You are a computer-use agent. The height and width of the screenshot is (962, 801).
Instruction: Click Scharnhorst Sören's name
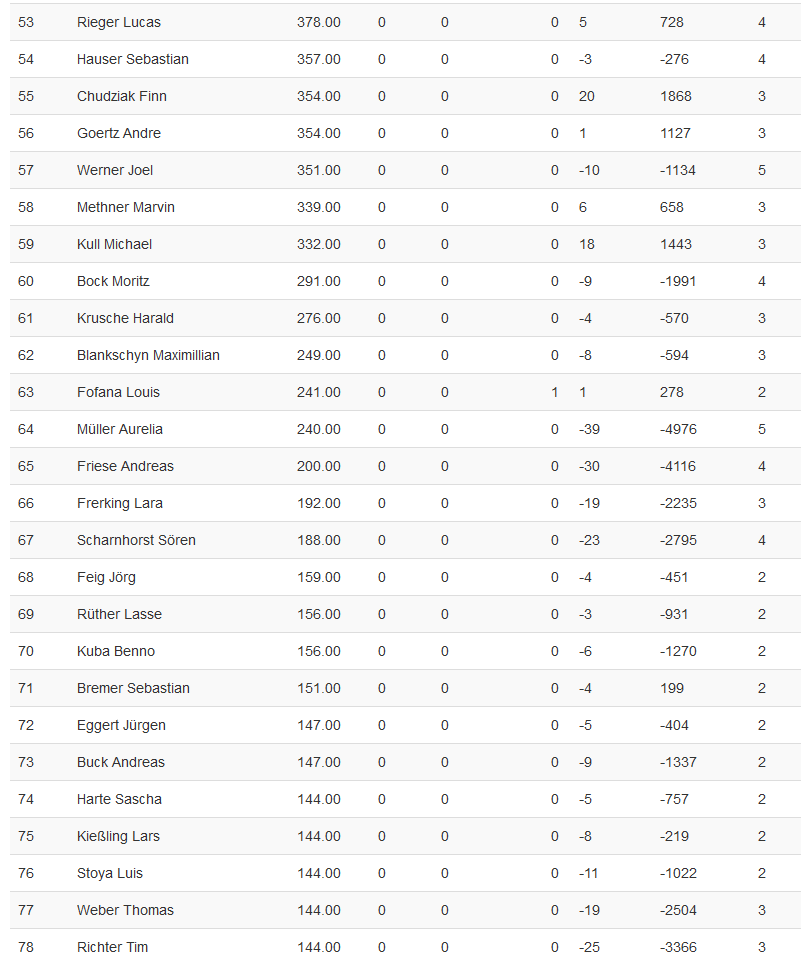(x=136, y=540)
